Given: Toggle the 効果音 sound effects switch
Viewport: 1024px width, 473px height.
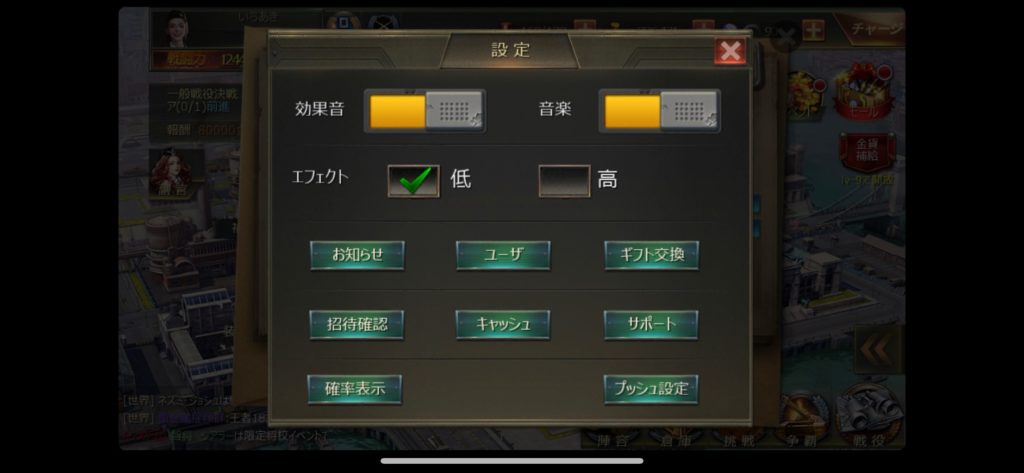Looking at the screenshot, I should click(x=424, y=111).
